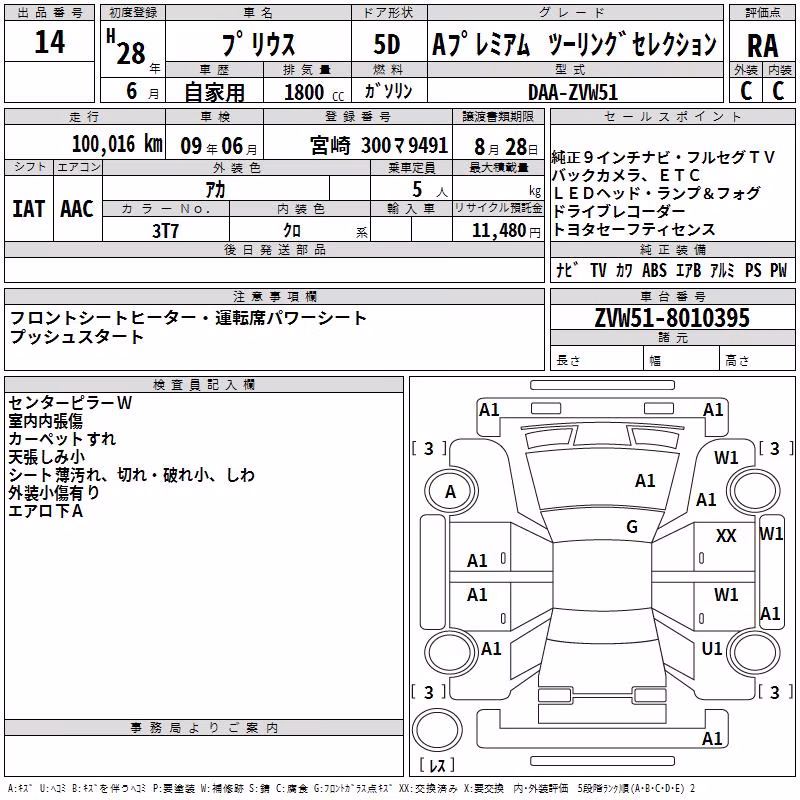Select the seating capacity 5人
This screenshot has width=800, height=800.
[429, 190]
